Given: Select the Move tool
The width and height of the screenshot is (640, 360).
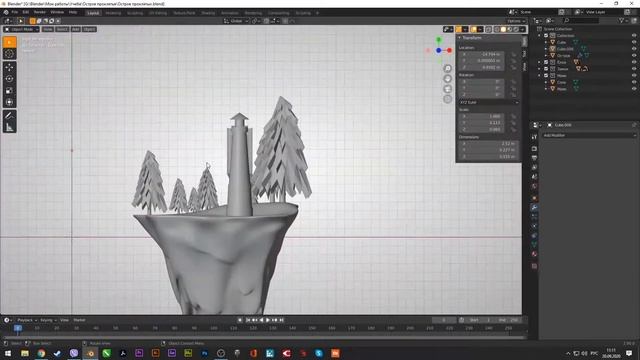Looking at the screenshot, I should click(x=9, y=67).
